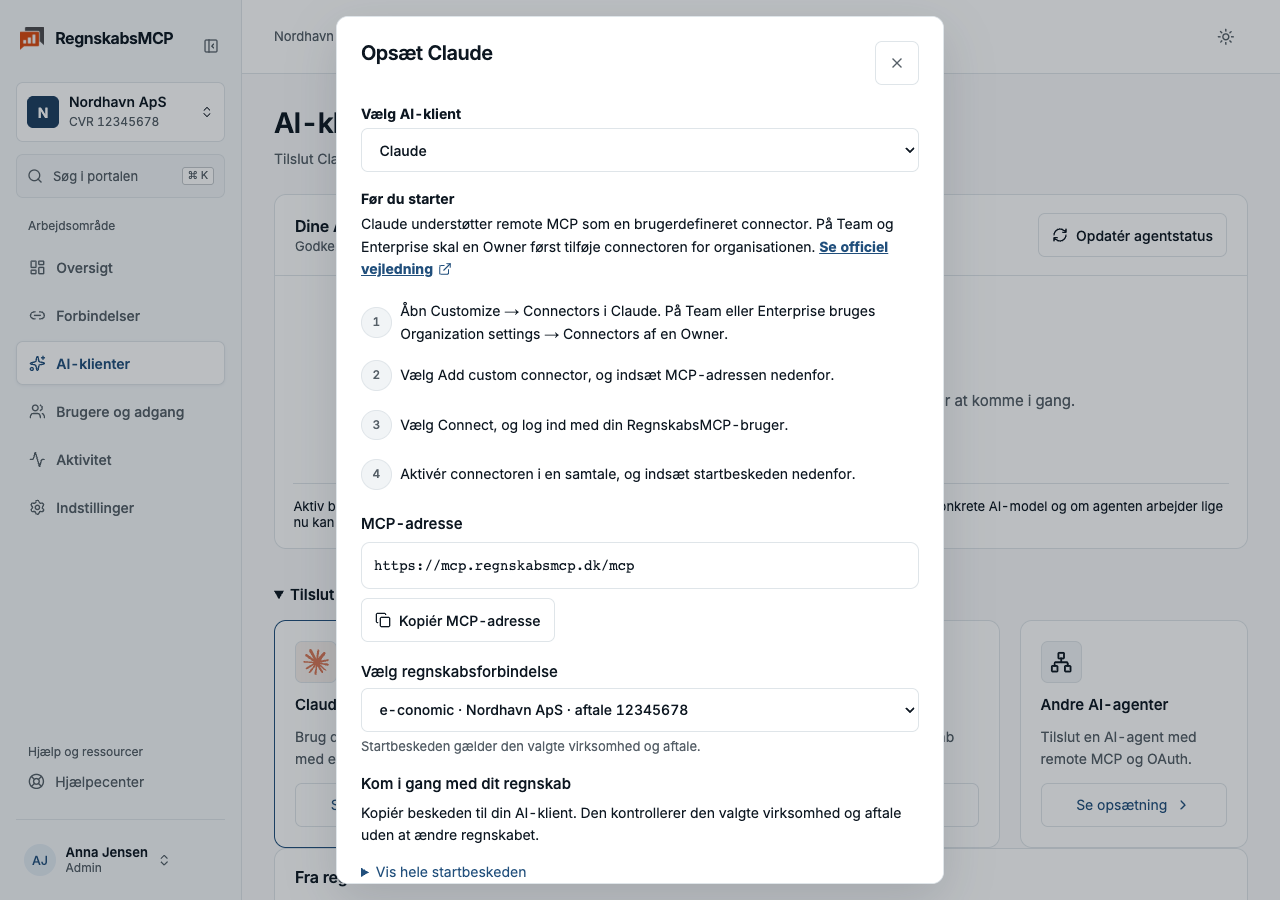The height and width of the screenshot is (900, 1280).
Task: Click the external link icon after vejledning
Action: pos(445,269)
